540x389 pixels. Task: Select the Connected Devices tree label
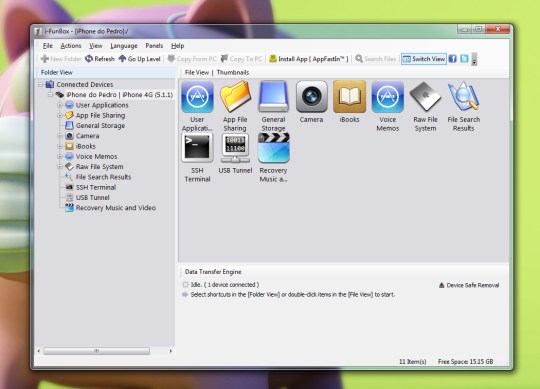85,84
